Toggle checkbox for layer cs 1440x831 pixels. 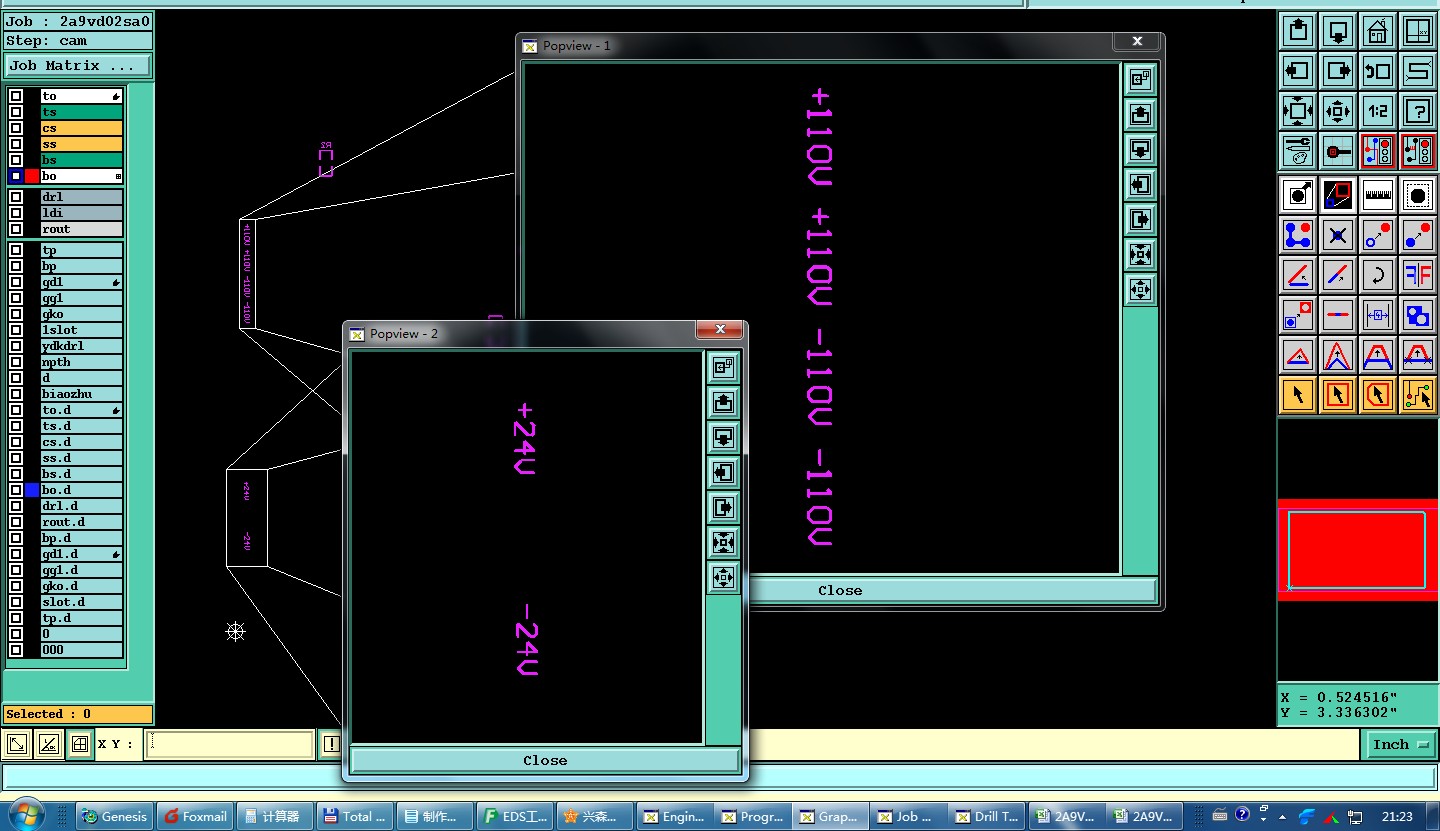pos(16,129)
